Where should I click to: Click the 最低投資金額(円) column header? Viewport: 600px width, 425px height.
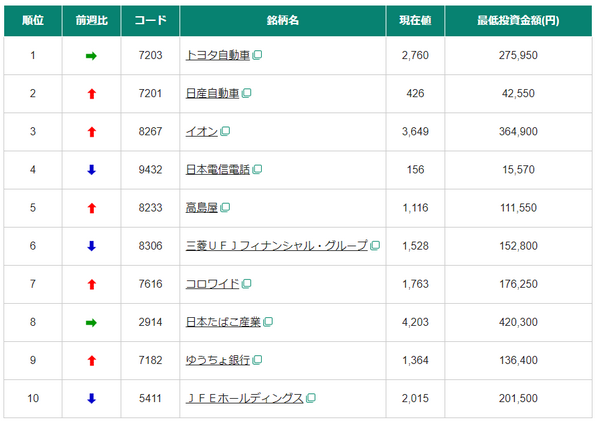pos(518,21)
